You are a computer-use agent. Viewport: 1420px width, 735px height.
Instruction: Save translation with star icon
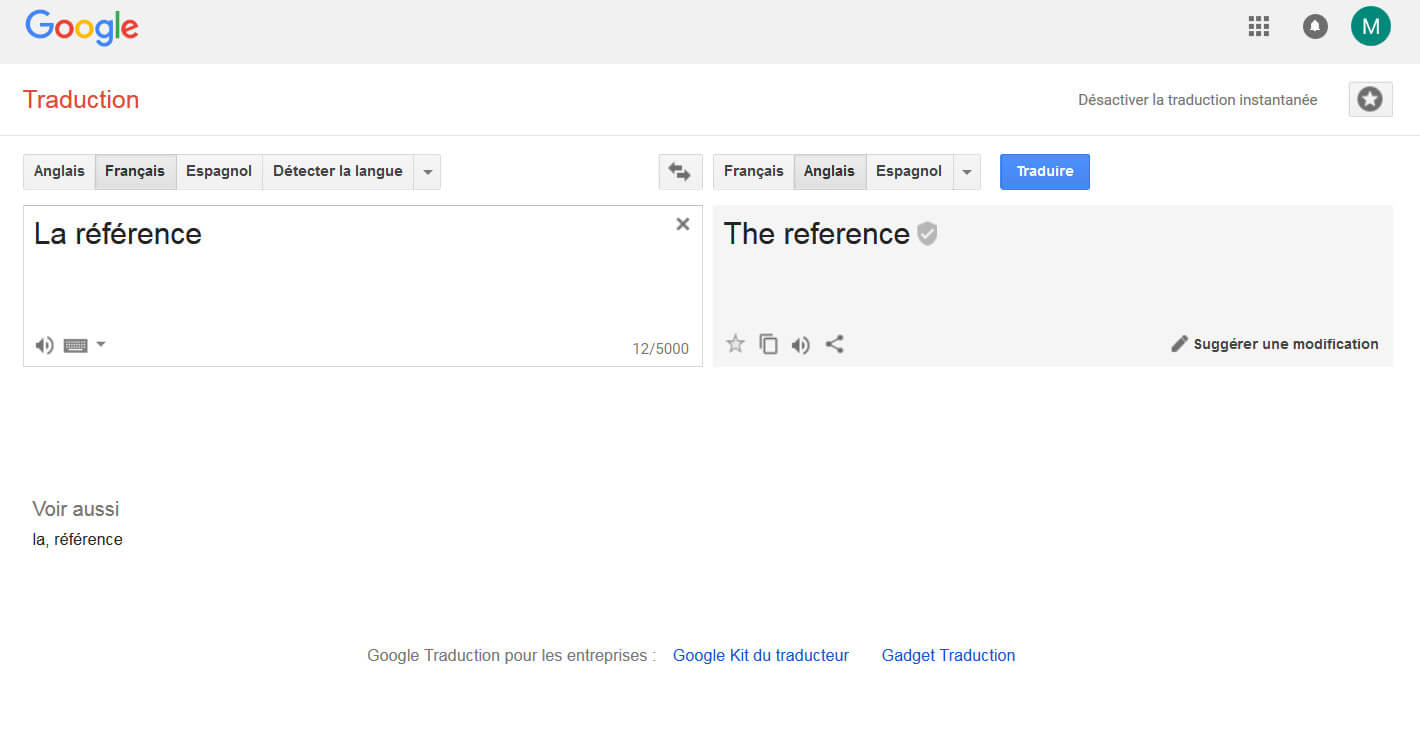(735, 344)
